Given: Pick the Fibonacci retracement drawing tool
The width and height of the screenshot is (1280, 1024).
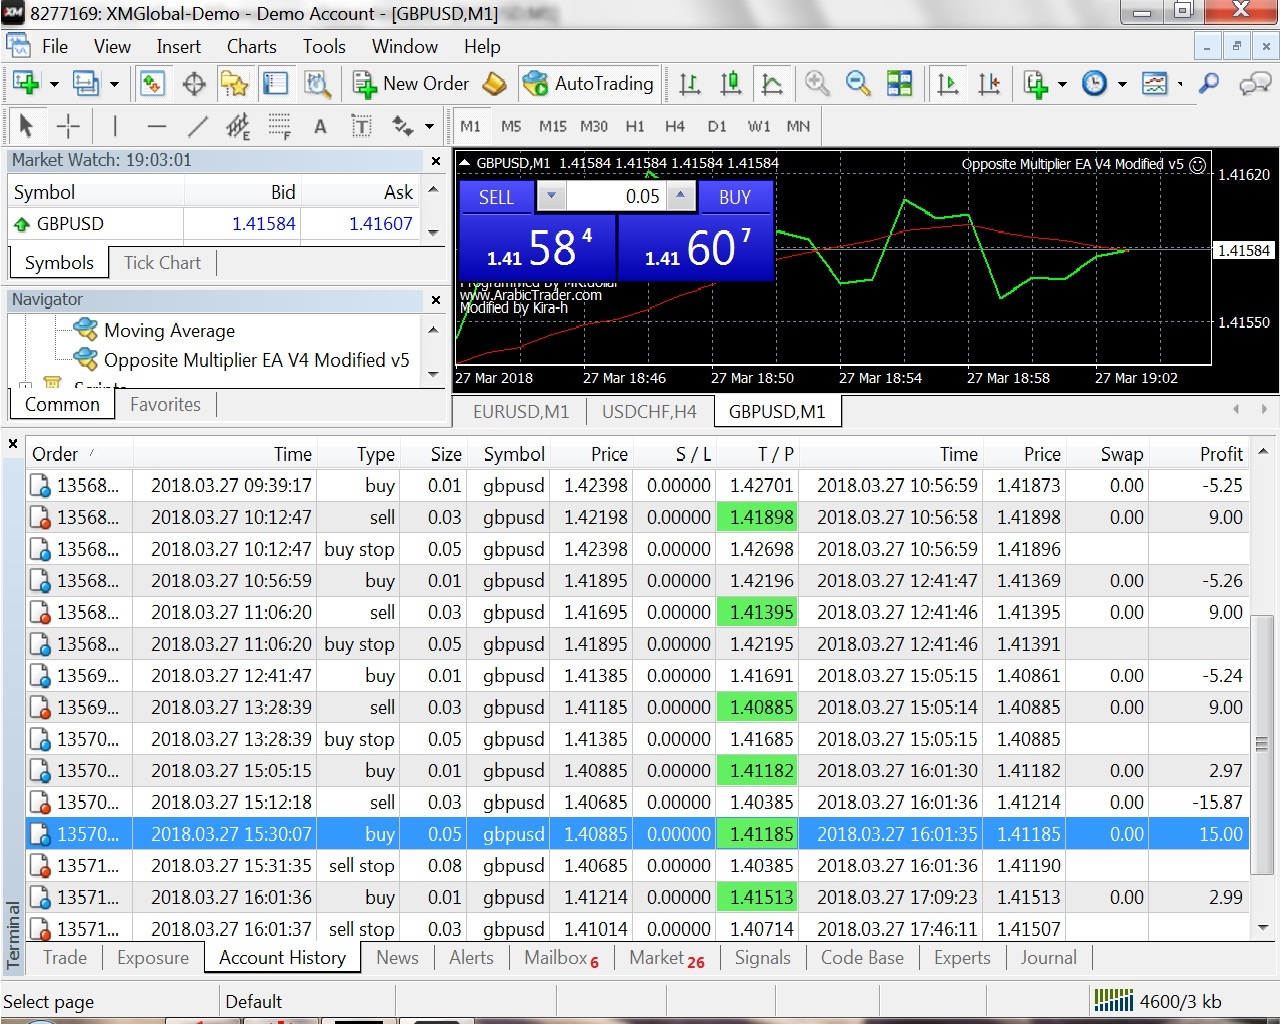Looking at the screenshot, I should (x=279, y=126).
